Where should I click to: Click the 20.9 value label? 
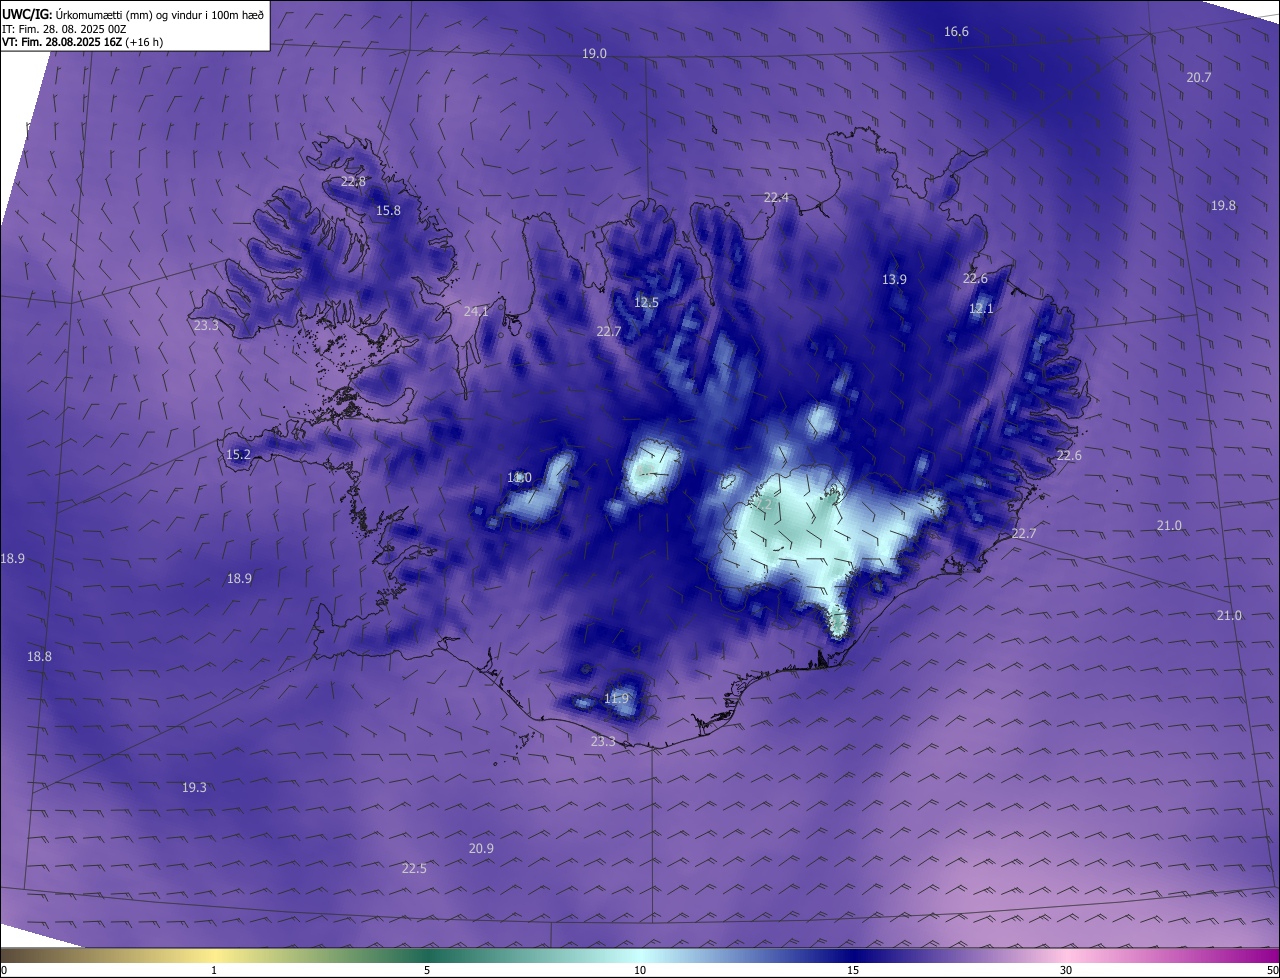(481, 849)
